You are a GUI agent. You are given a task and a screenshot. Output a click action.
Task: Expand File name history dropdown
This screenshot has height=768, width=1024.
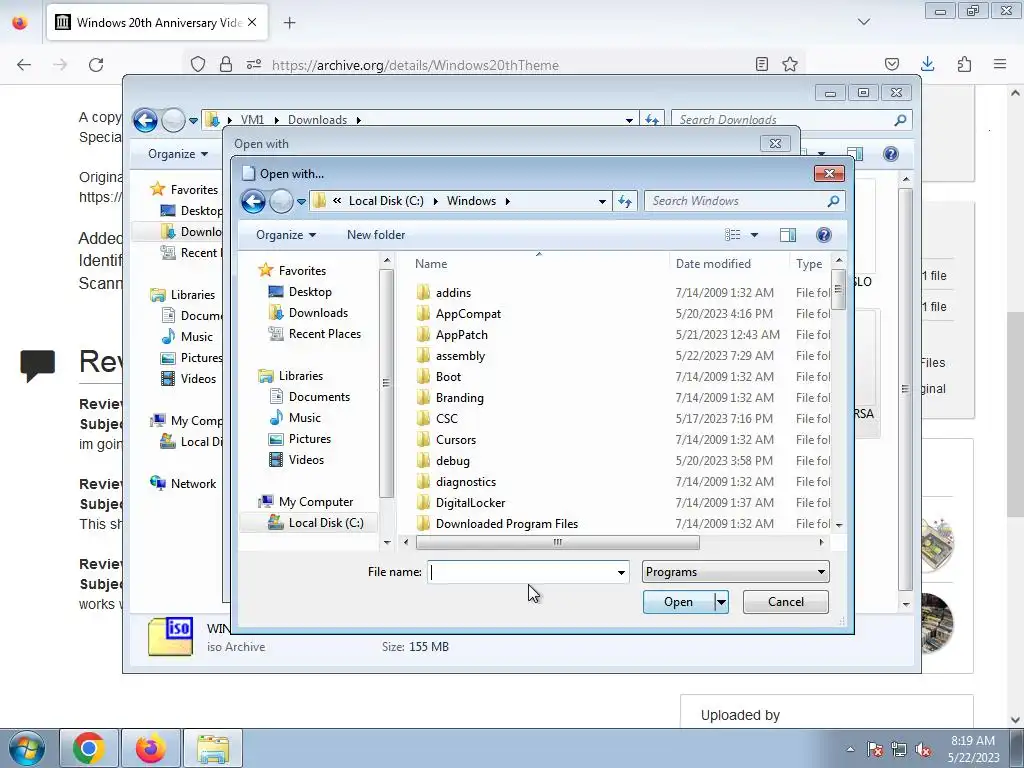point(621,573)
